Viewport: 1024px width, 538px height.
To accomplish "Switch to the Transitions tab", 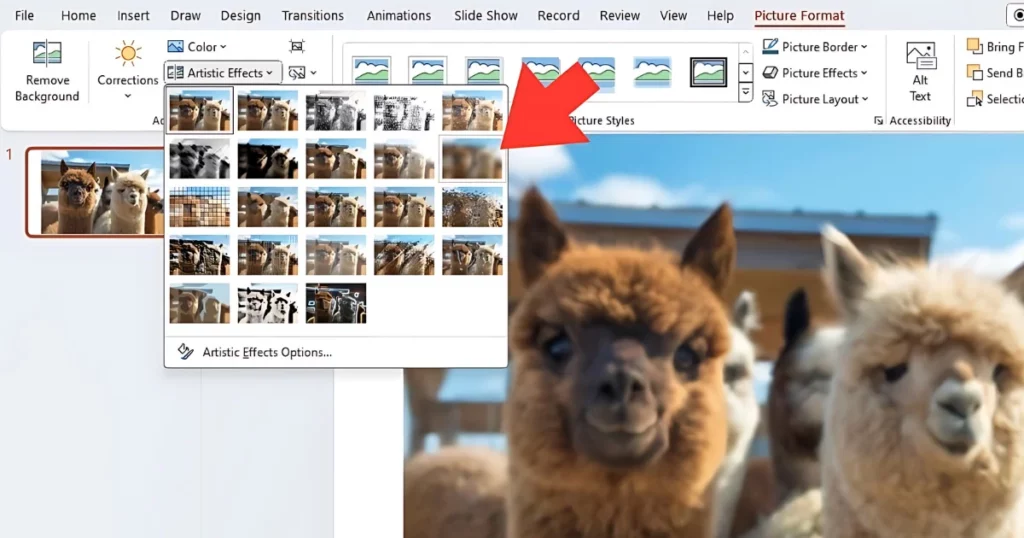I will point(313,16).
